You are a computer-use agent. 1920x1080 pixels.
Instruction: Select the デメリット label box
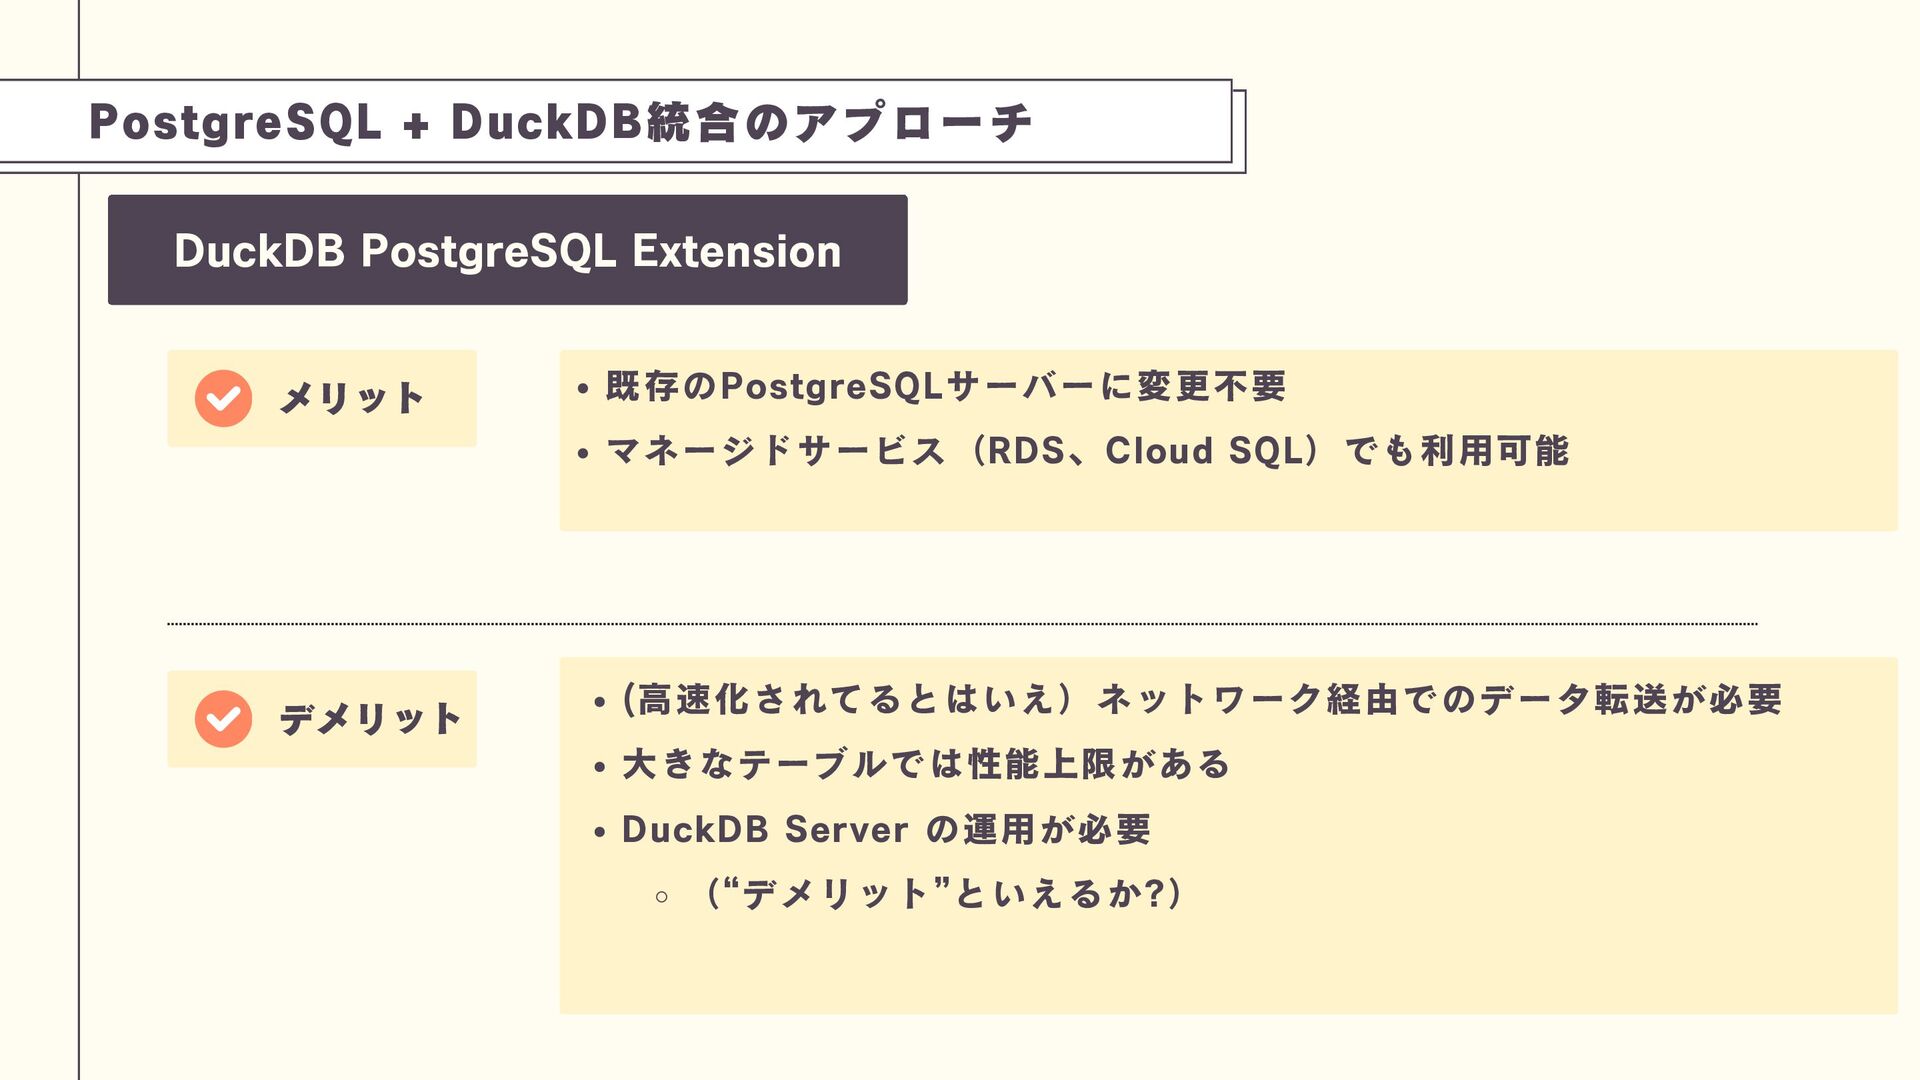point(322,719)
